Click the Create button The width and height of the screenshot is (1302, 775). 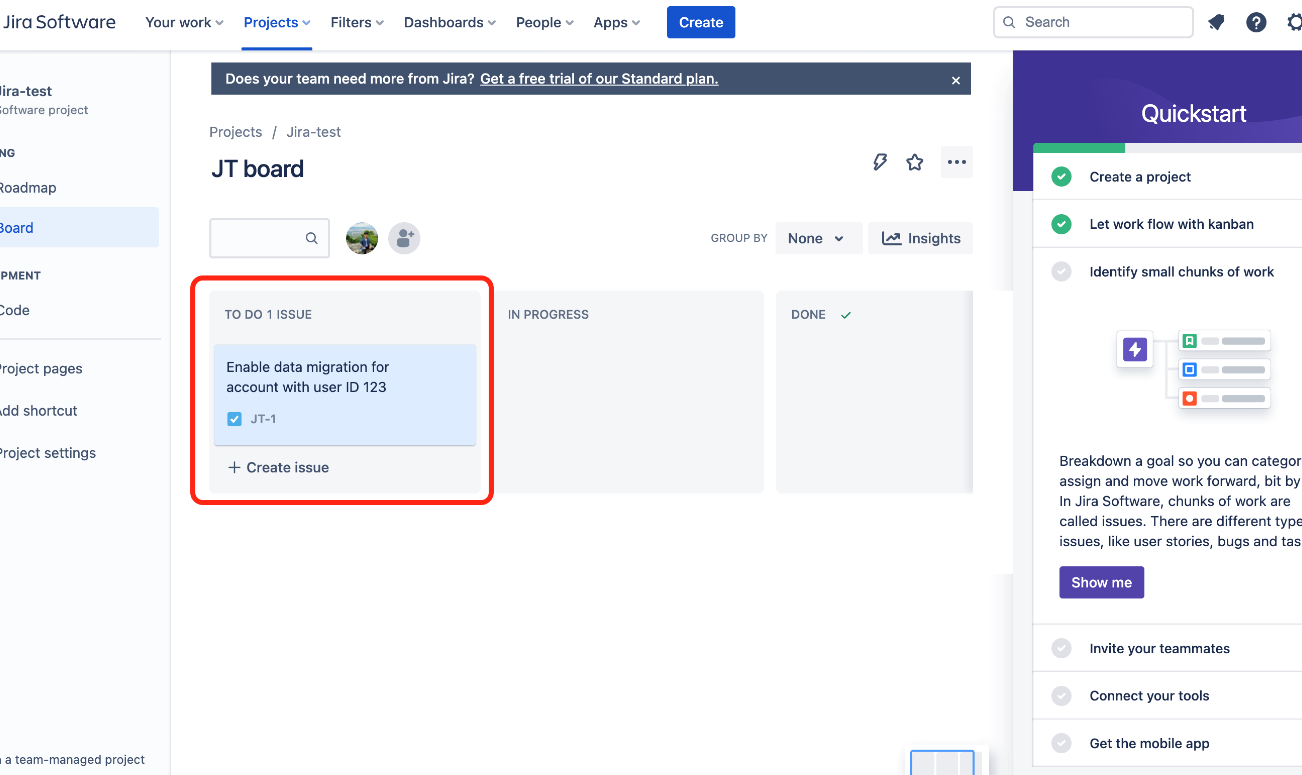701,22
